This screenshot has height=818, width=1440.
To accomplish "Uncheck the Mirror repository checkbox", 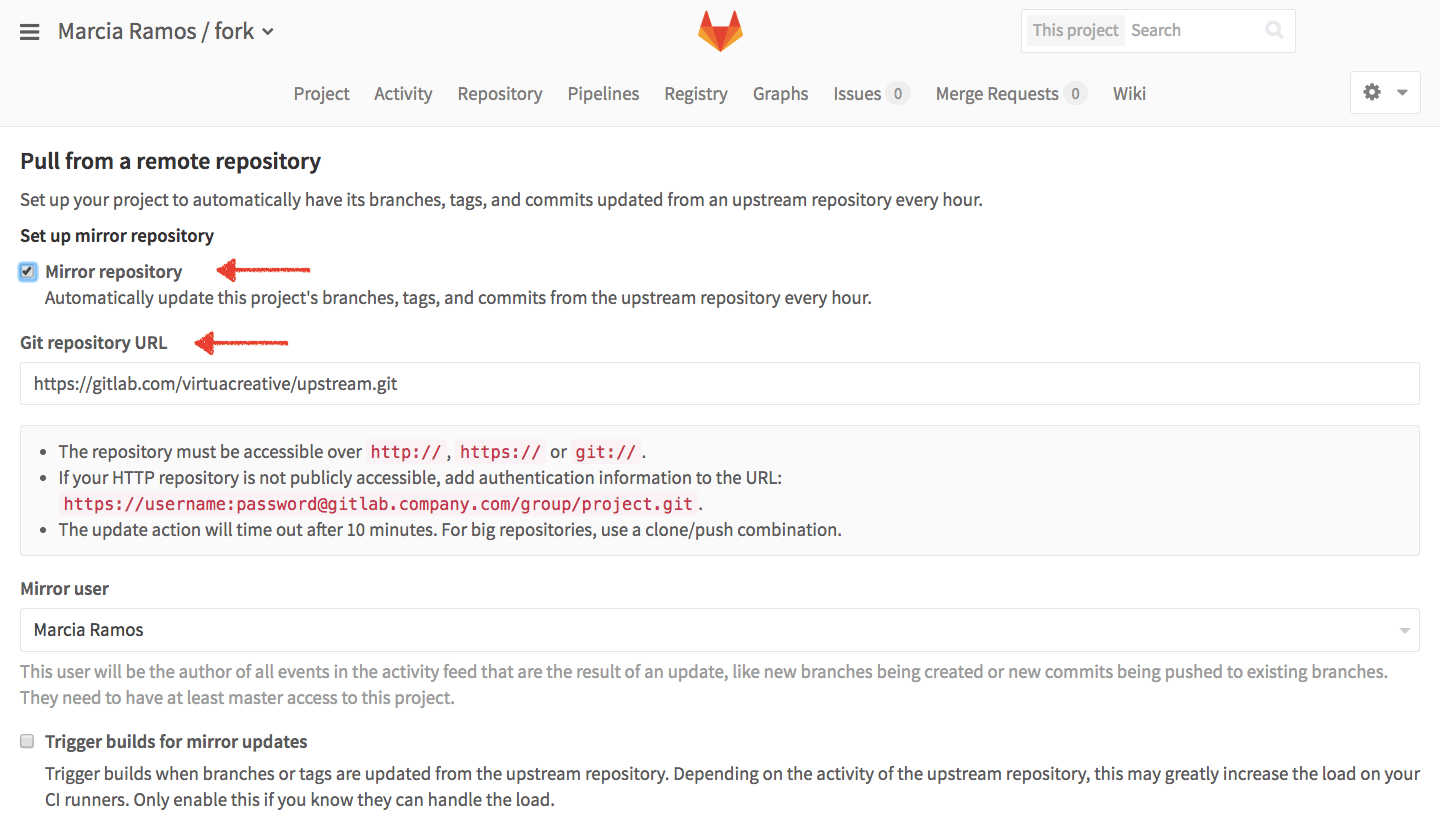I will click(27, 271).
